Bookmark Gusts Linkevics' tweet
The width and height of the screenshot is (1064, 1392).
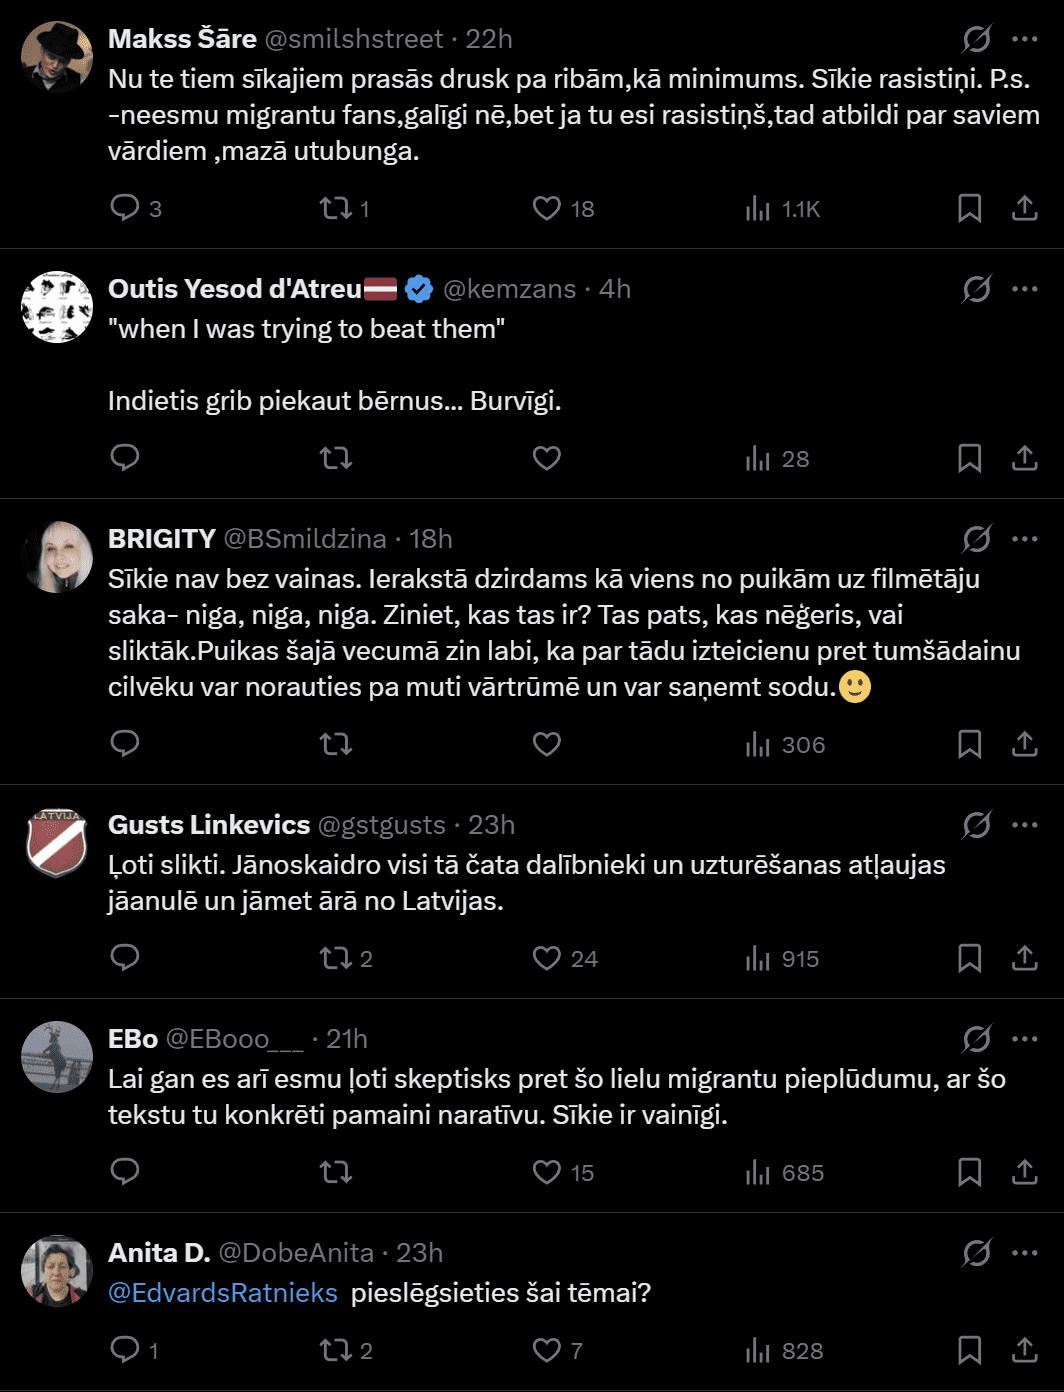coord(969,958)
